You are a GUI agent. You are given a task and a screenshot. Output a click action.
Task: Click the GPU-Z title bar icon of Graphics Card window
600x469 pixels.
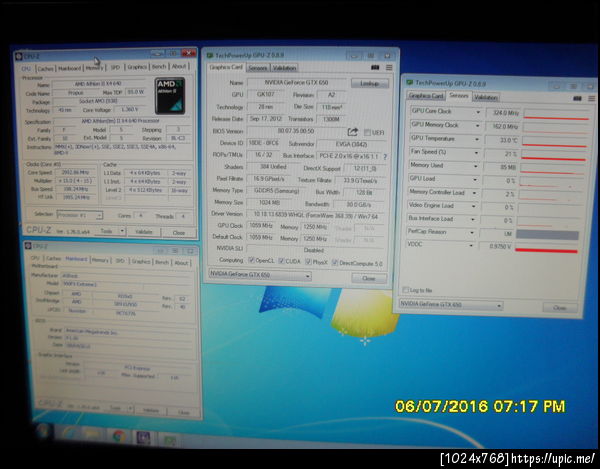[x=210, y=55]
